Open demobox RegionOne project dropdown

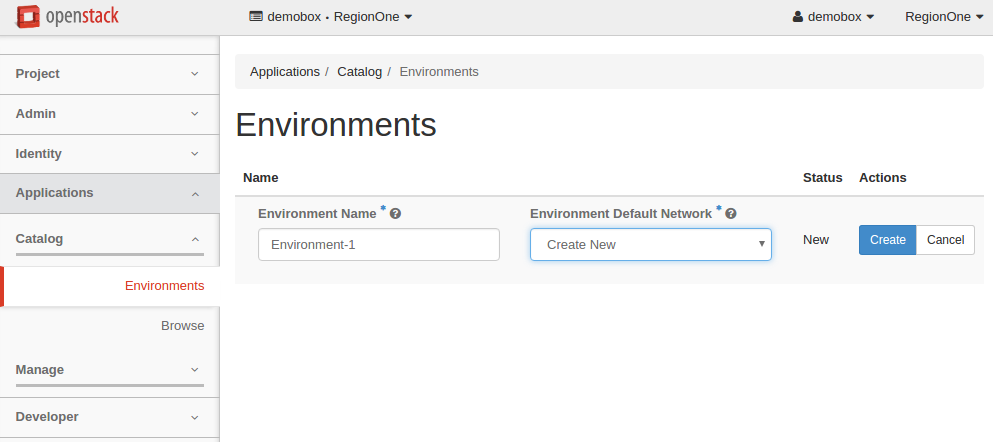pyautogui.click(x=330, y=17)
